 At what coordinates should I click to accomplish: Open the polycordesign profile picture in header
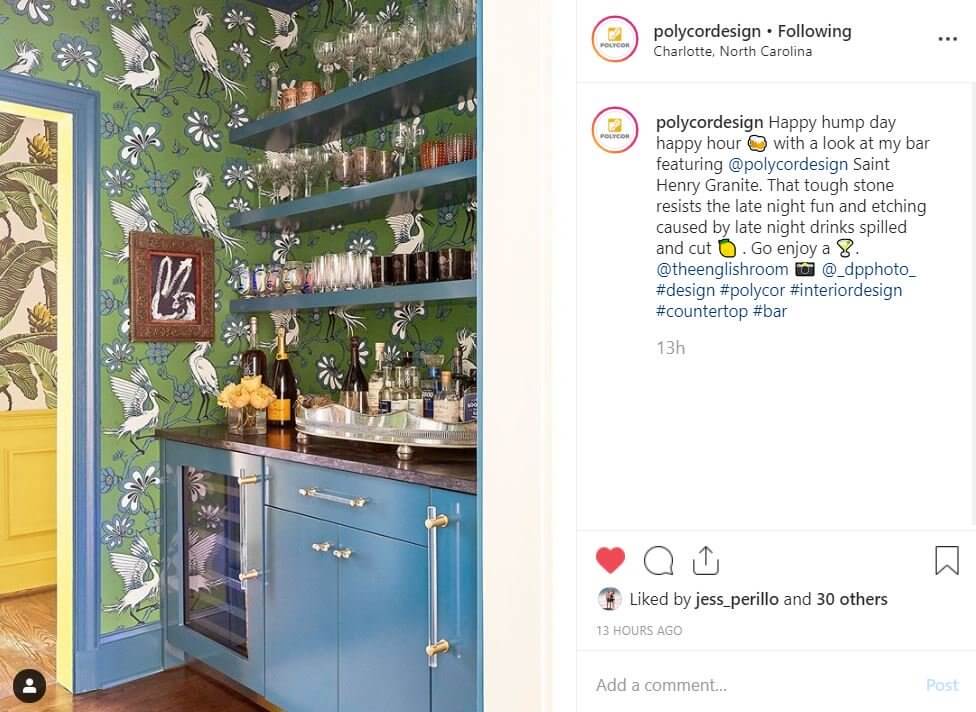tap(614, 39)
